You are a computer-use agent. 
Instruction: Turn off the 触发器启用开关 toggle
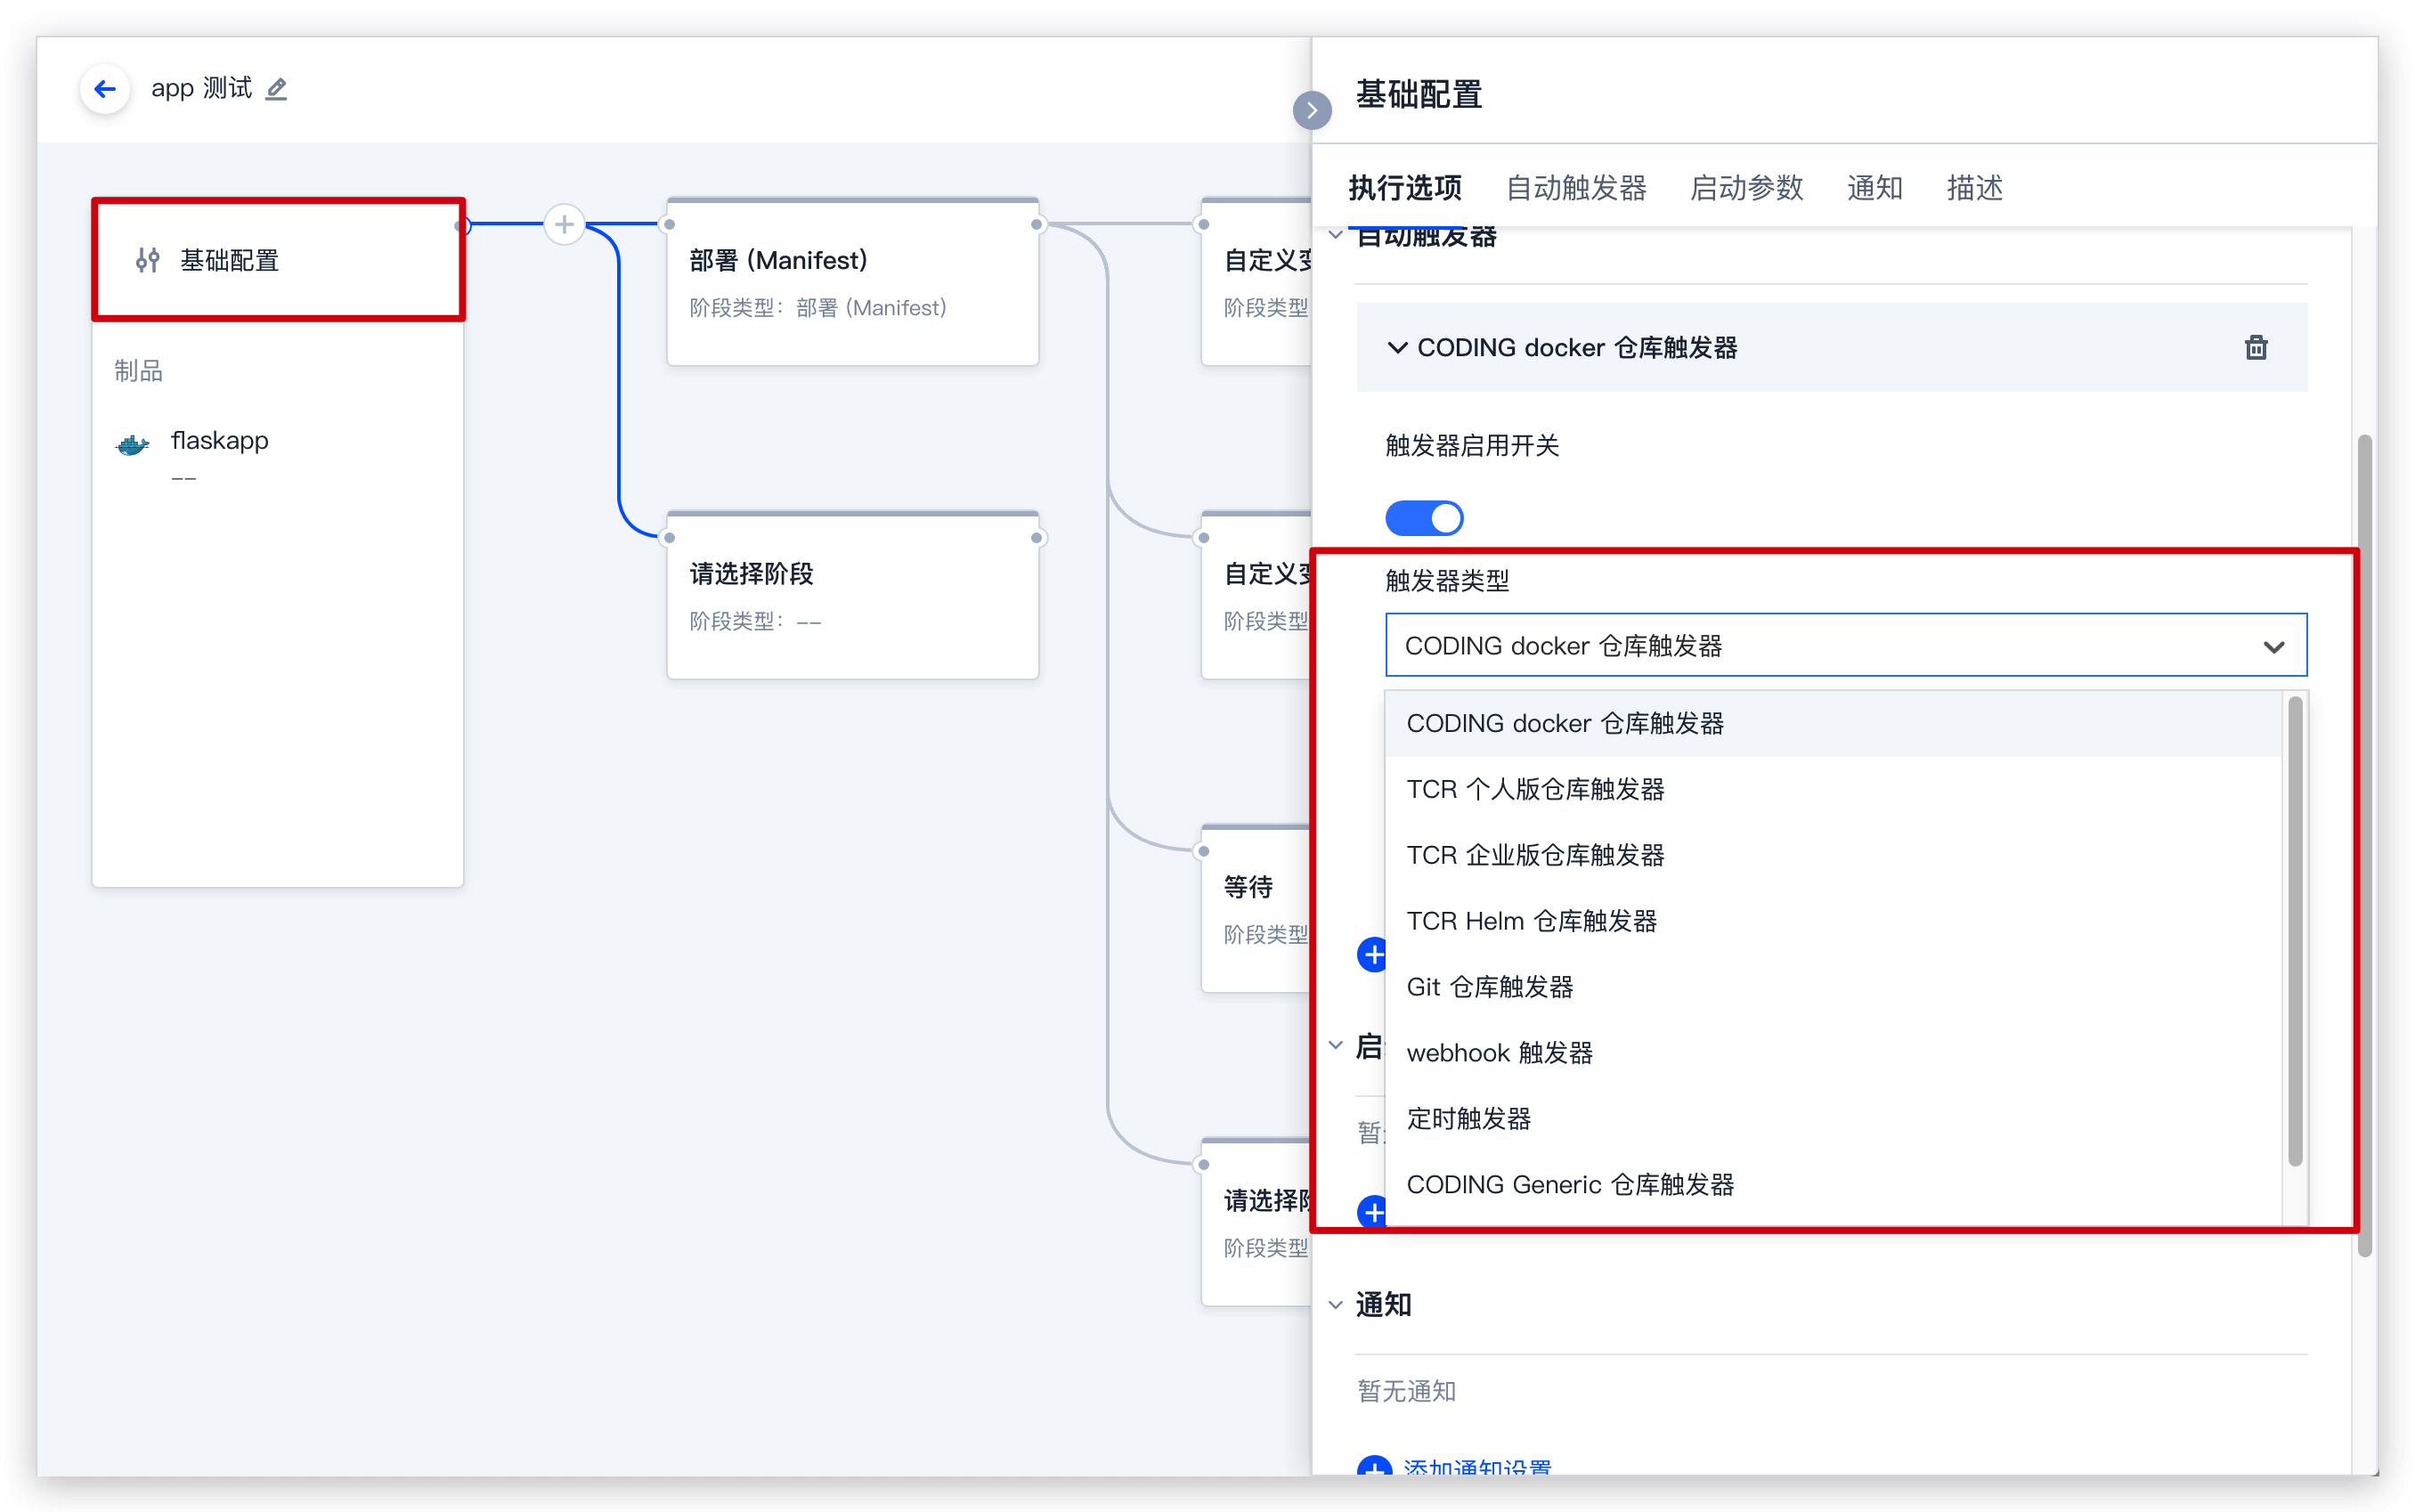[1424, 518]
